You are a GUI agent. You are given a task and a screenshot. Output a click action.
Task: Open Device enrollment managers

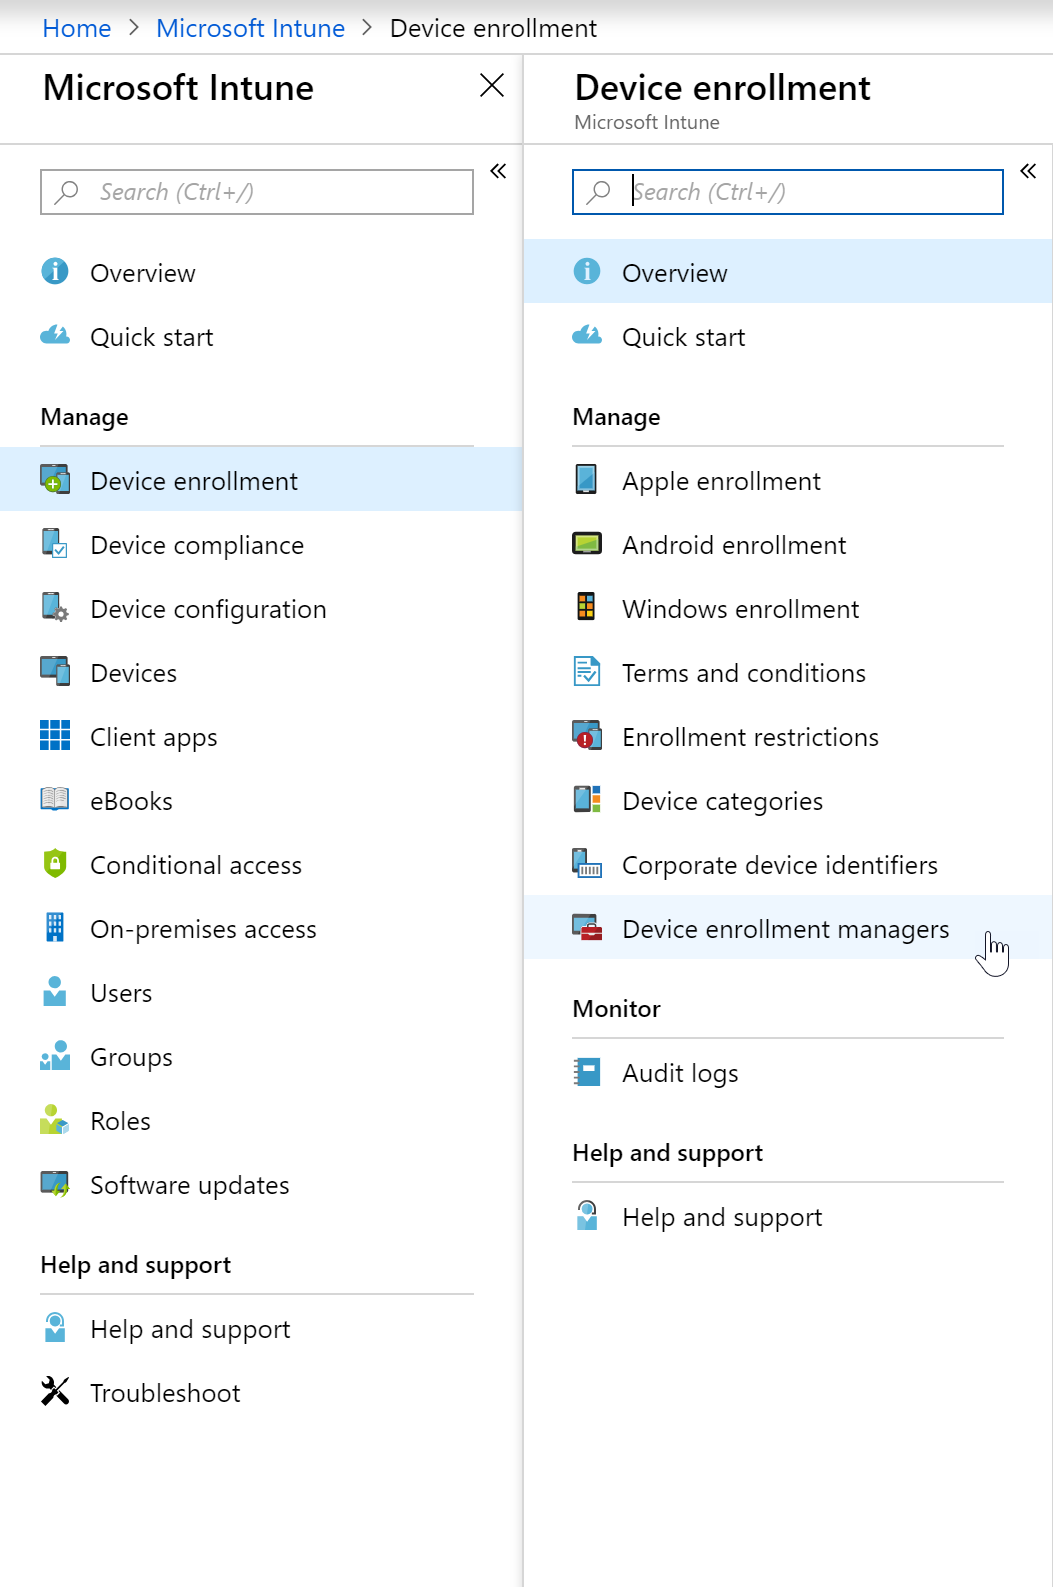point(788,927)
